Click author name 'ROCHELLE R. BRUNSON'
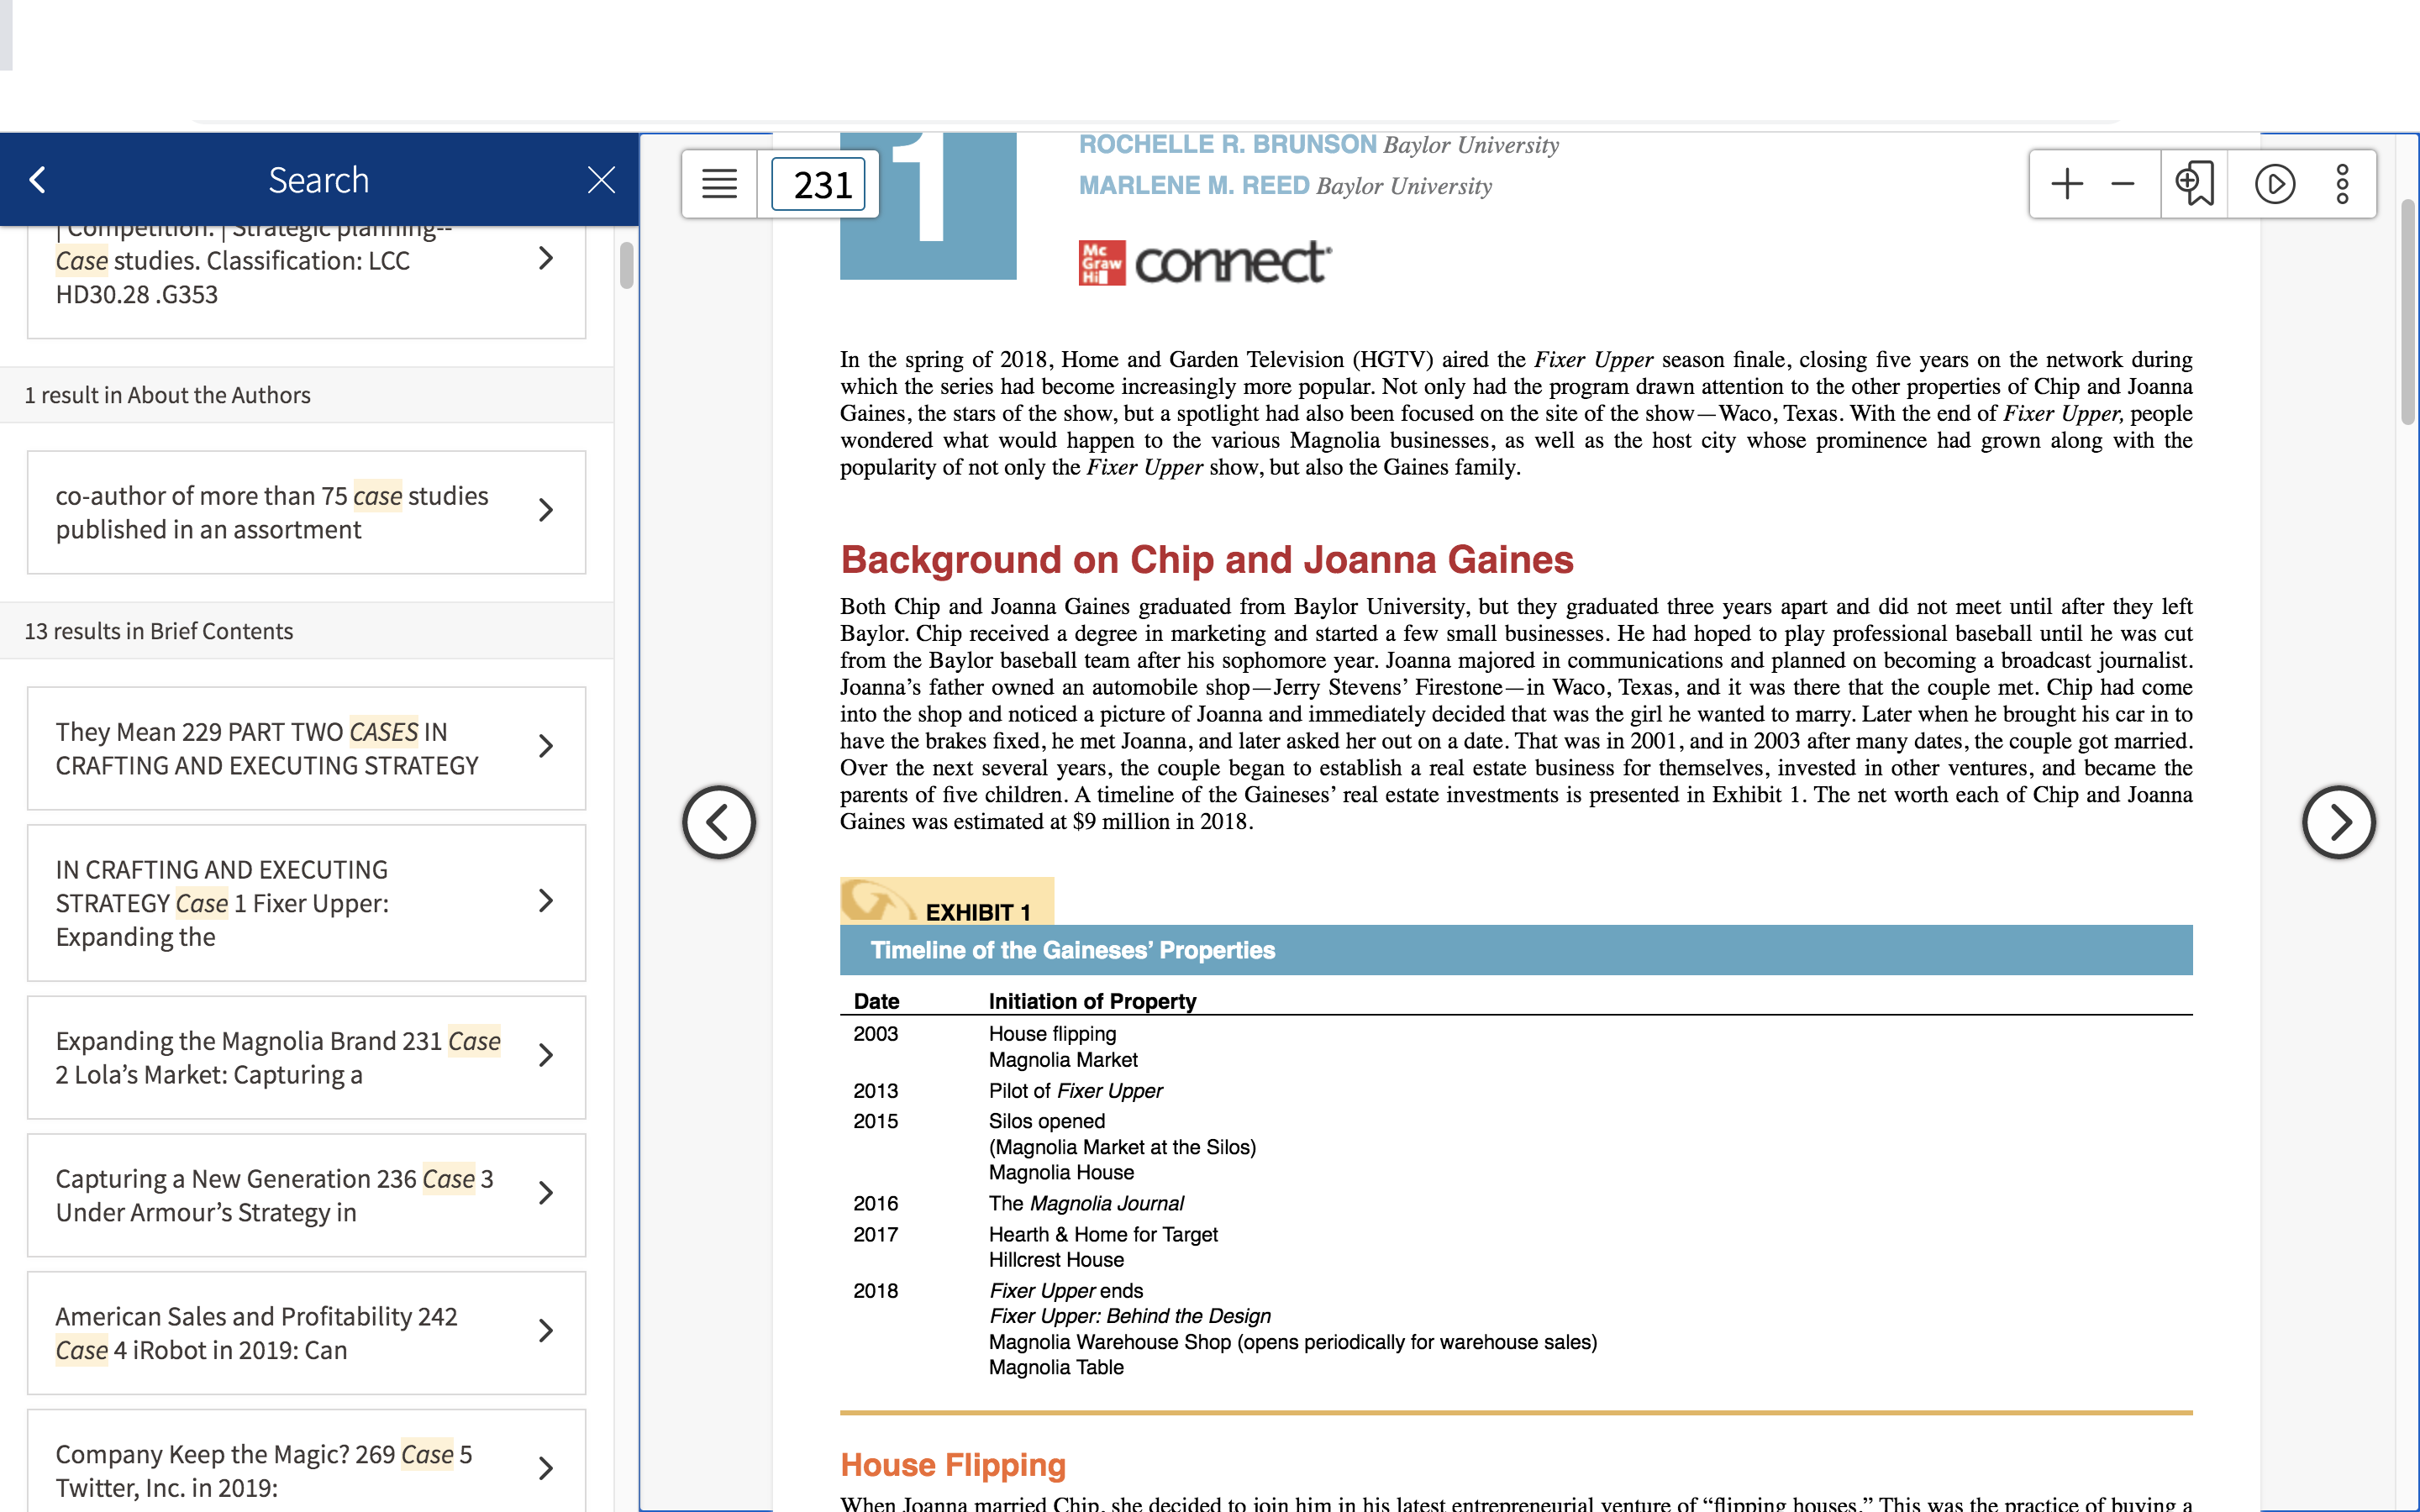 click(x=1228, y=144)
